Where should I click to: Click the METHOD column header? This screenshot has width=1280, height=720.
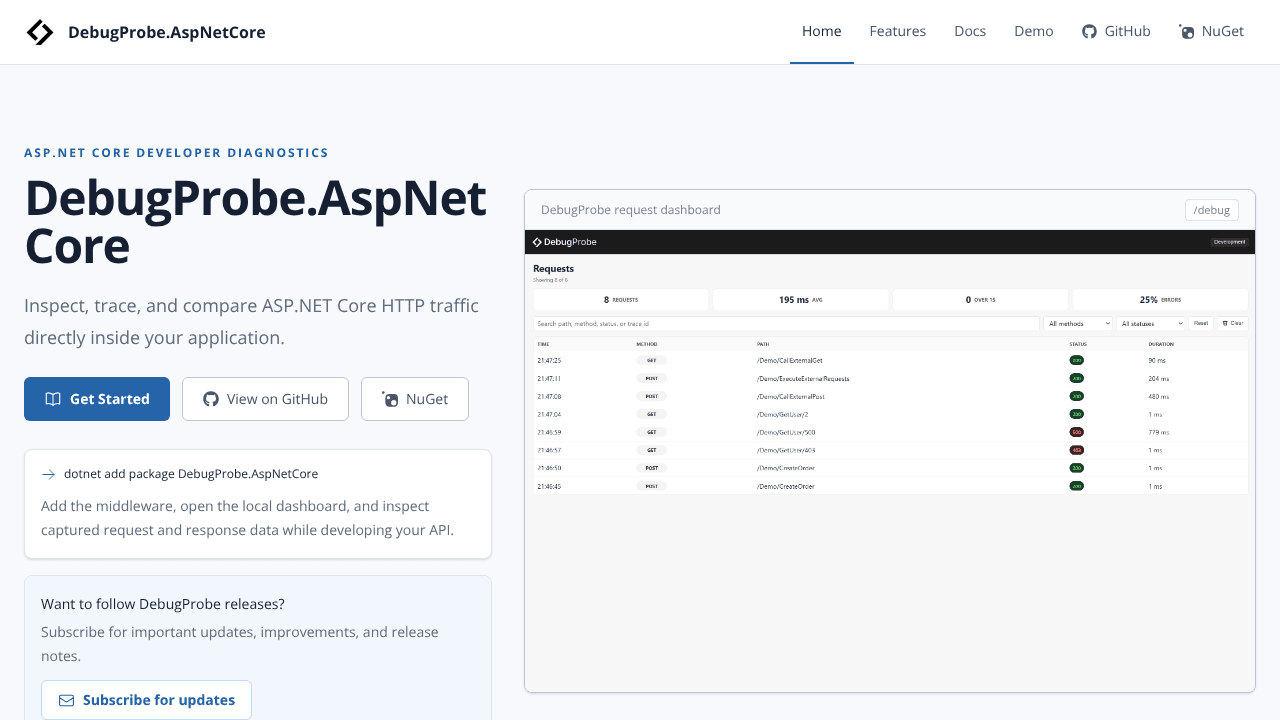click(647, 344)
